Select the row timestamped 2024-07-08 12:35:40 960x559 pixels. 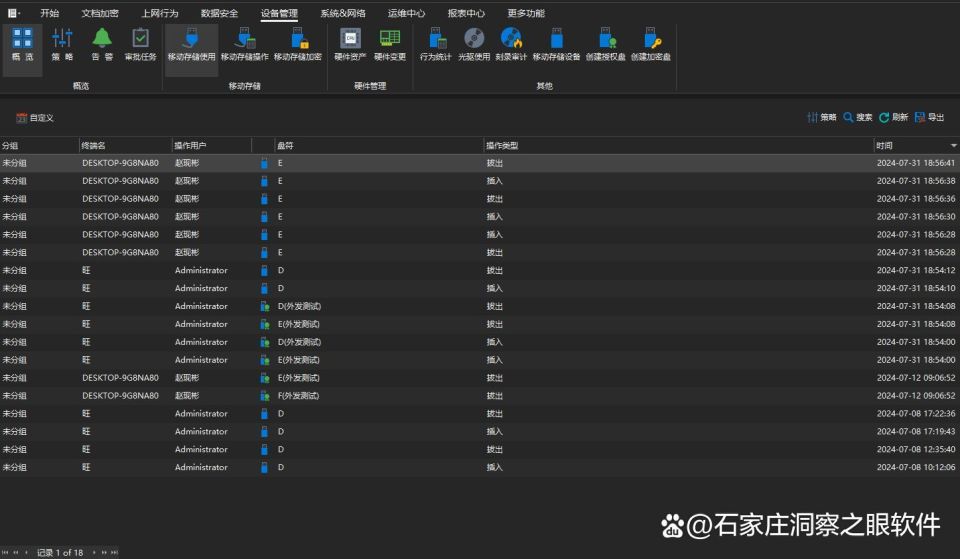(x=480, y=449)
